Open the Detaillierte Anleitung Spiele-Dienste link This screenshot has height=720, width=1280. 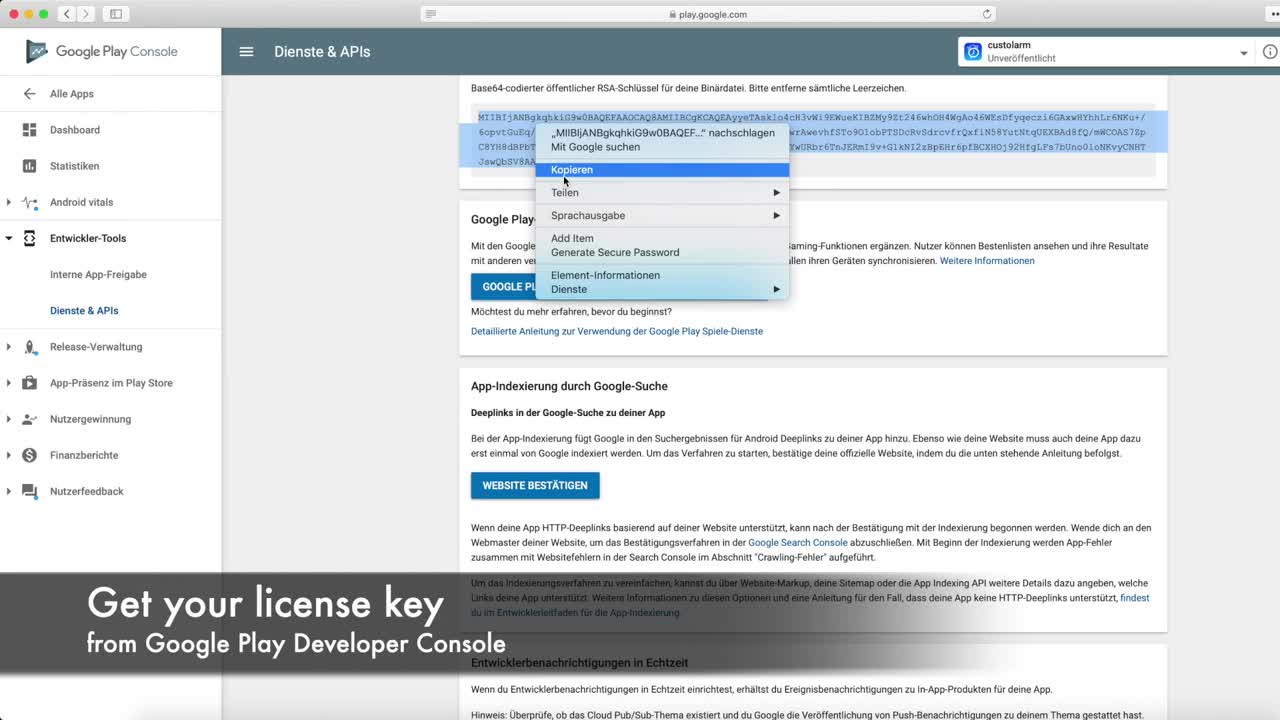click(x=617, y=331)
